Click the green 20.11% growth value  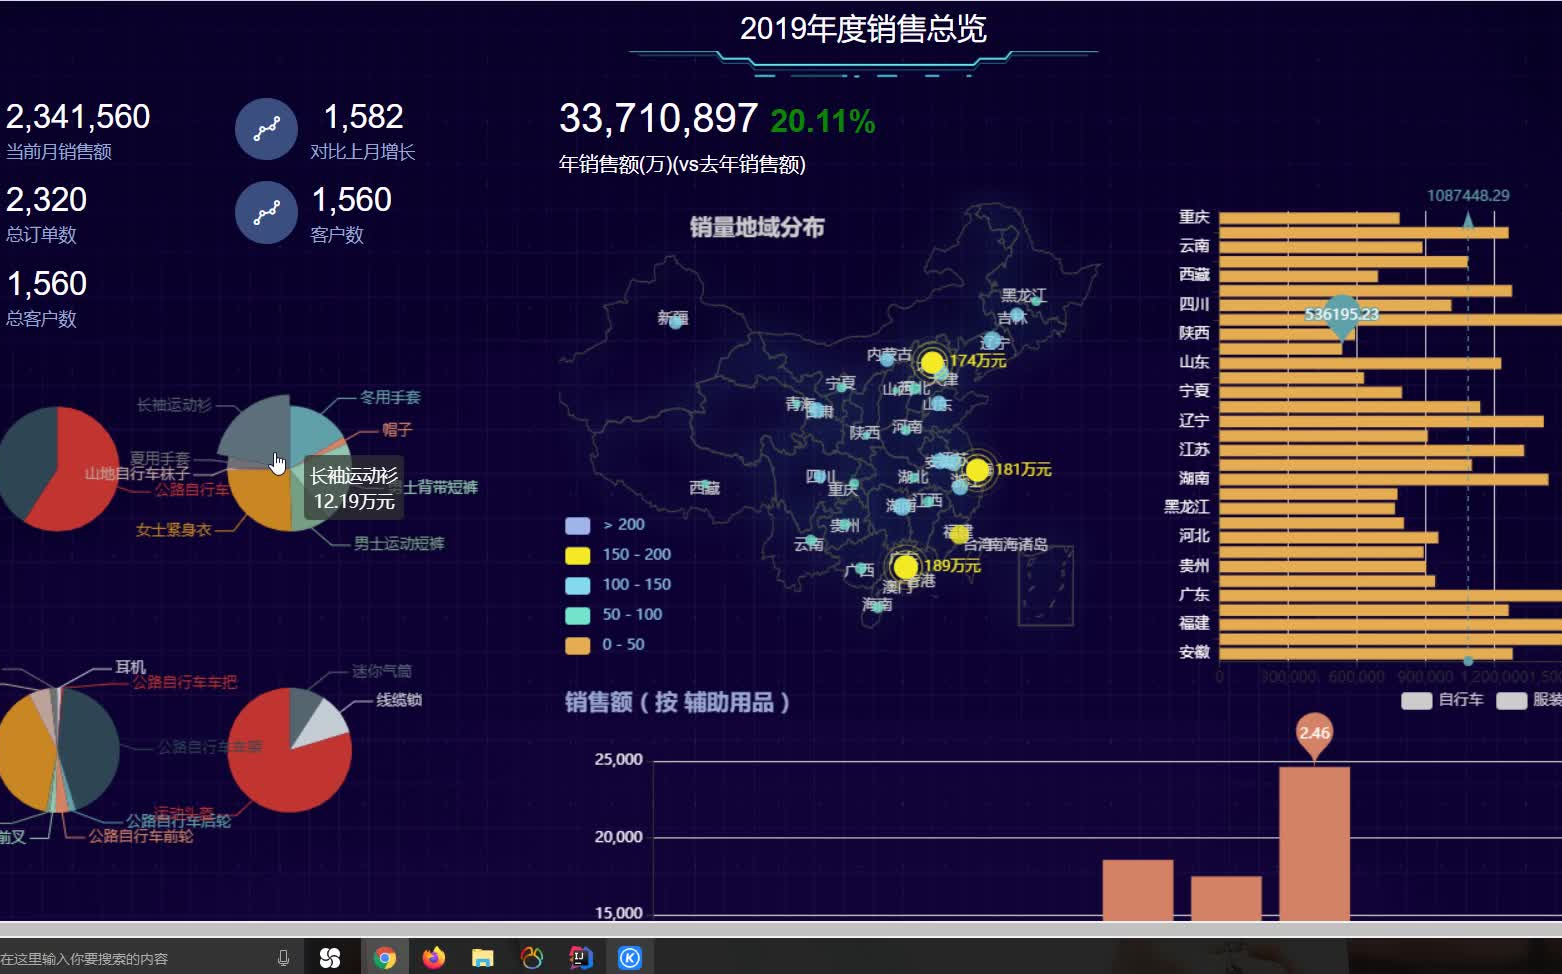[x=822, y=122]
